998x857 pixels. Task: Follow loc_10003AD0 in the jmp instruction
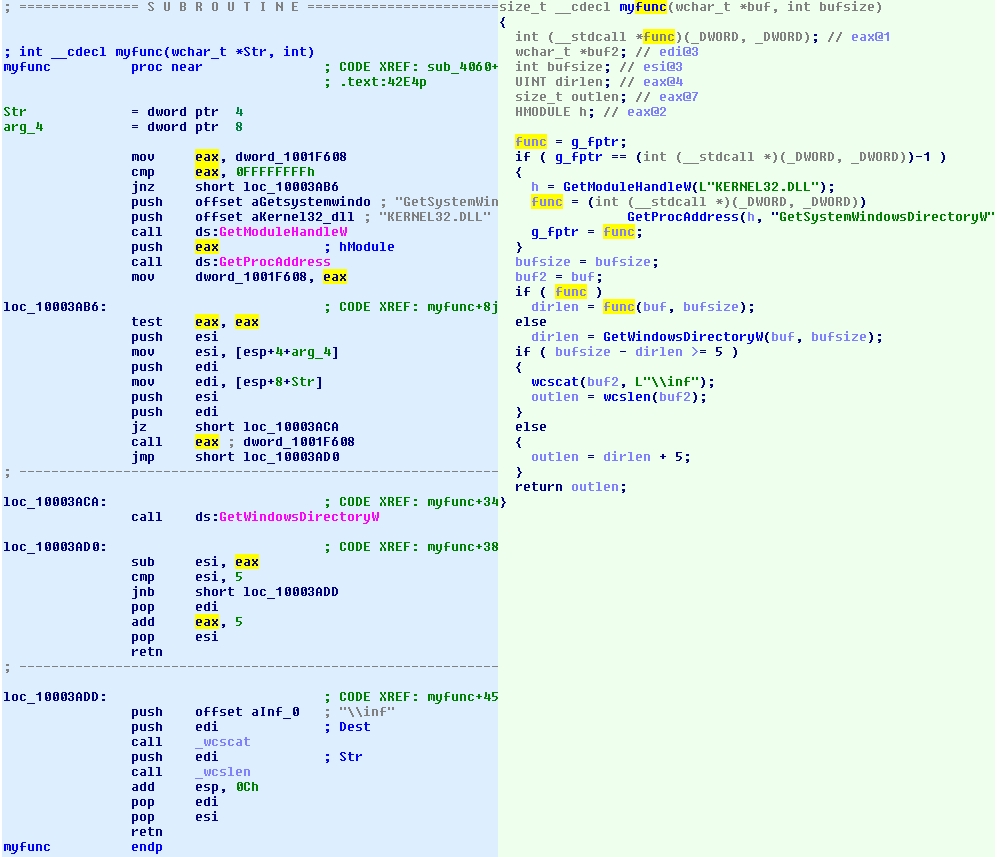click(x=290, y=457)
